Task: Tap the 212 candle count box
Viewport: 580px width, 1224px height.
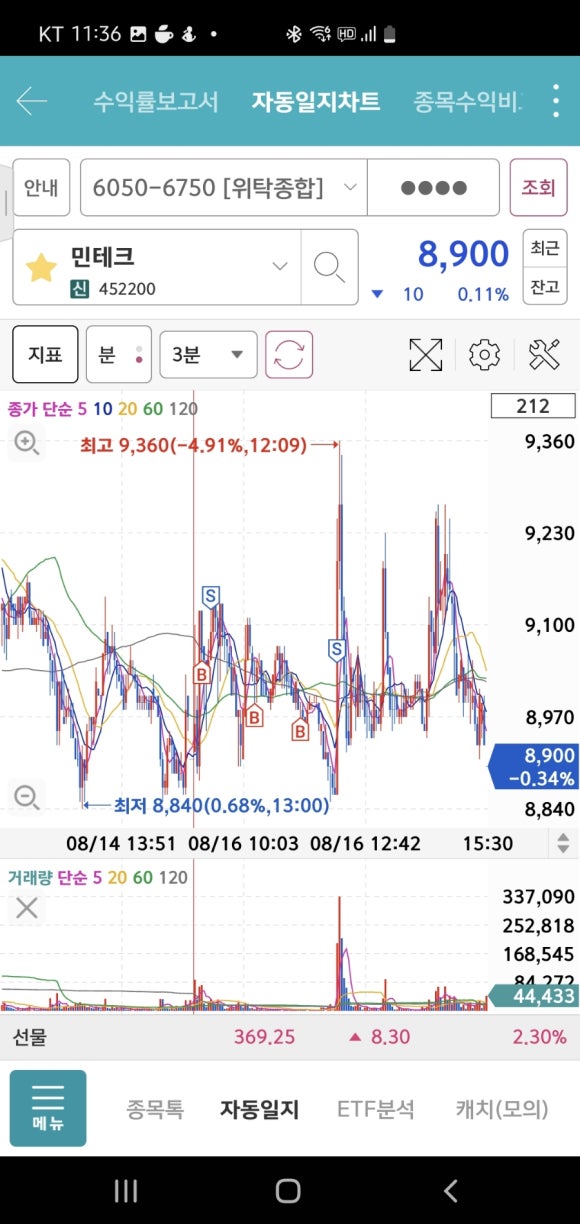Action: point(533,405)
